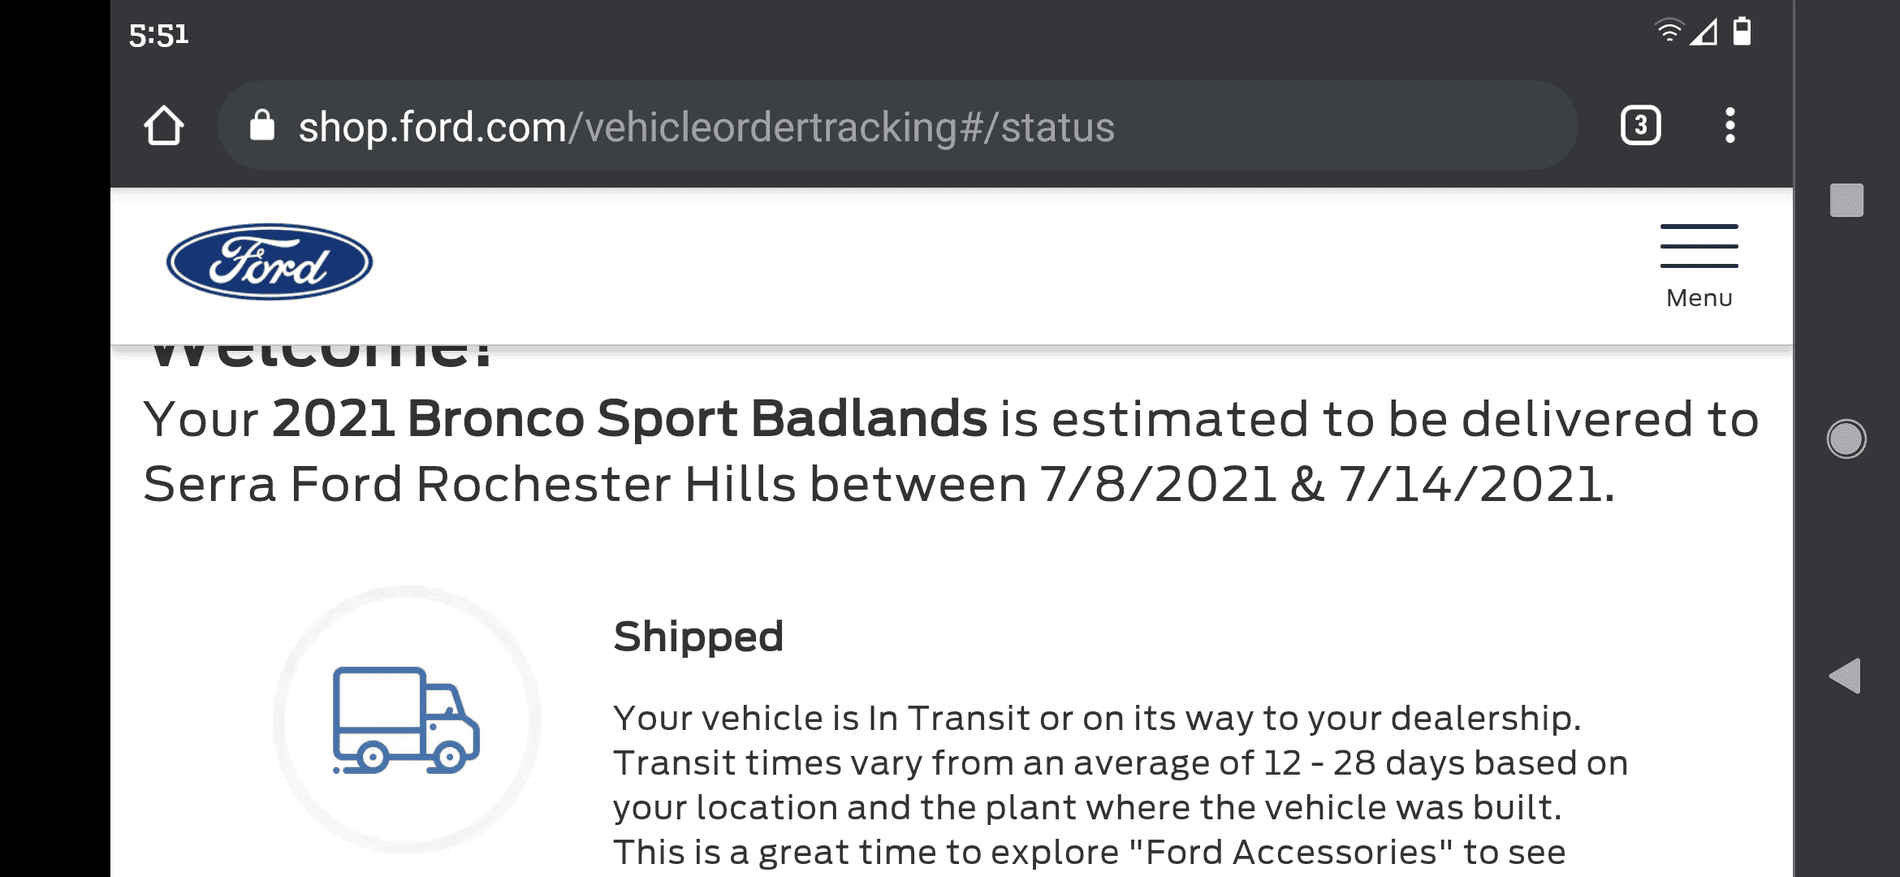Expand the Shipped status section
Image resolution: width=1900 pixels, height=877 pixels.
[x=699, y=636]
